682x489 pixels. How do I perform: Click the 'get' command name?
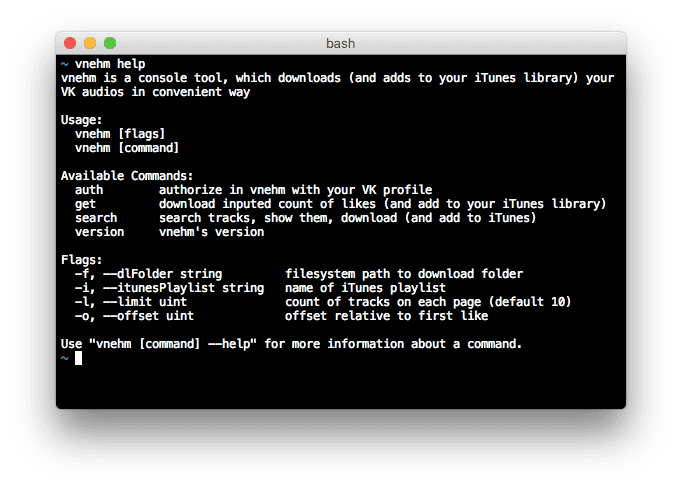pyautogui.click(x=85, y=204)
